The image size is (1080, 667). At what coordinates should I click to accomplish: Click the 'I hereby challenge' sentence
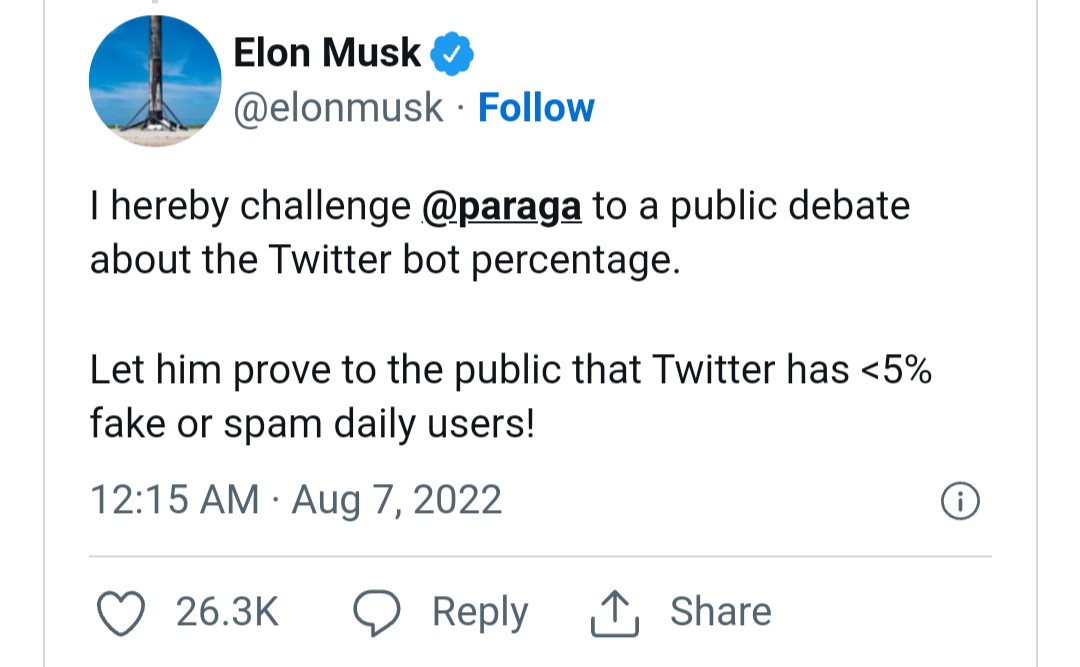pyautogui.click(x=250, y=207)
